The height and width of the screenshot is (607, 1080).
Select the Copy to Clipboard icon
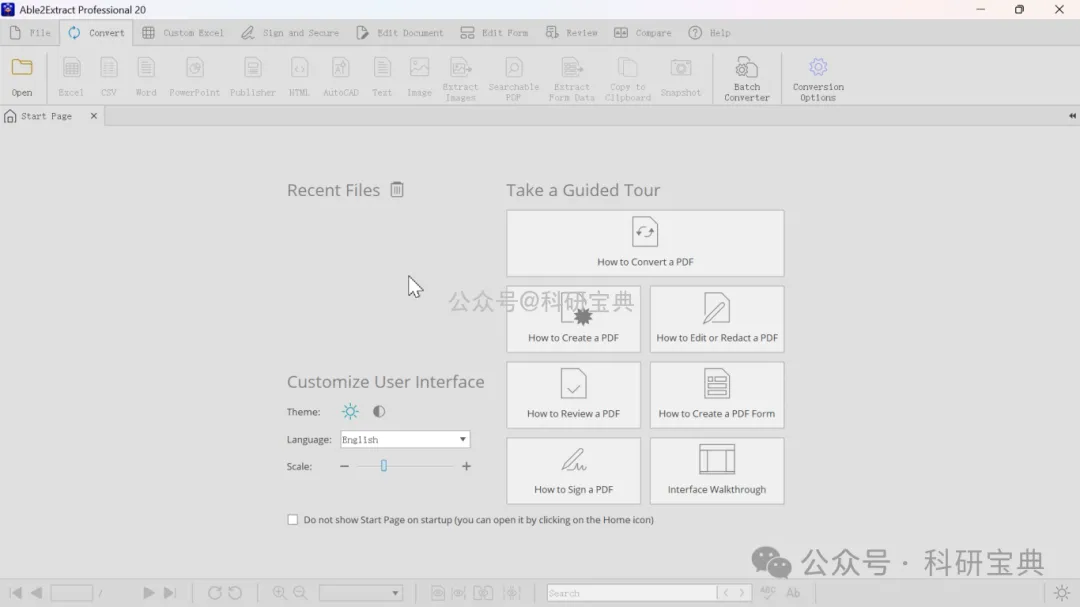click(627, 79)
